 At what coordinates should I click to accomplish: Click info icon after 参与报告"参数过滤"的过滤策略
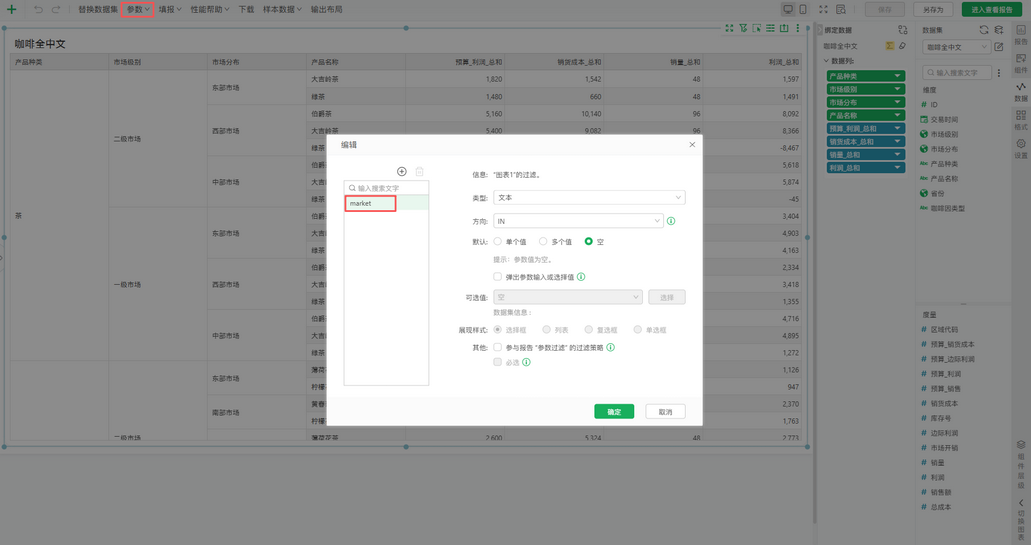611,348
